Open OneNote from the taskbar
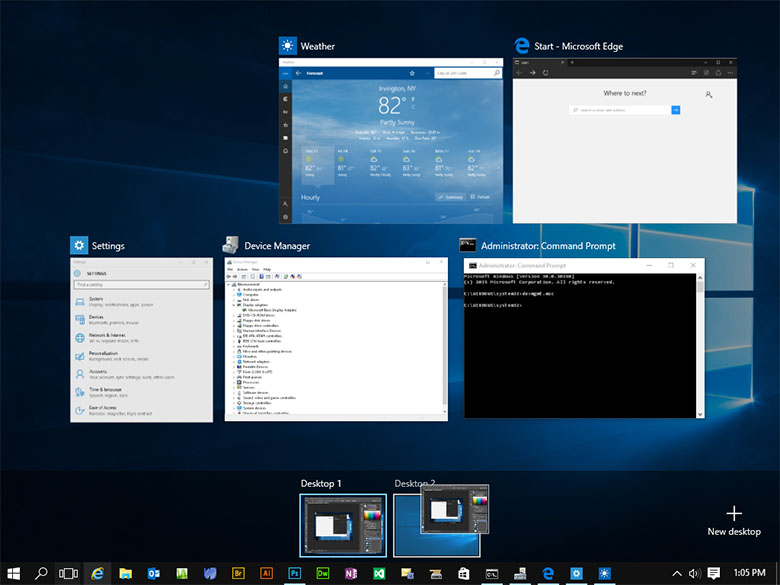Screen dimensions: 780x585 pyautogui.click(x=351, y=574)
